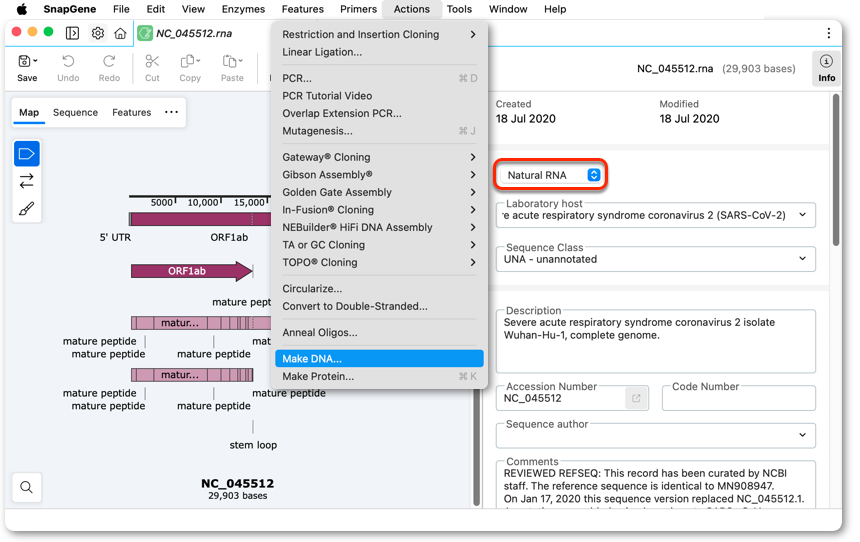This screenshot has width=860, height=542.
Task: Click the Copy toolbar icon
Action: [190, 61]
